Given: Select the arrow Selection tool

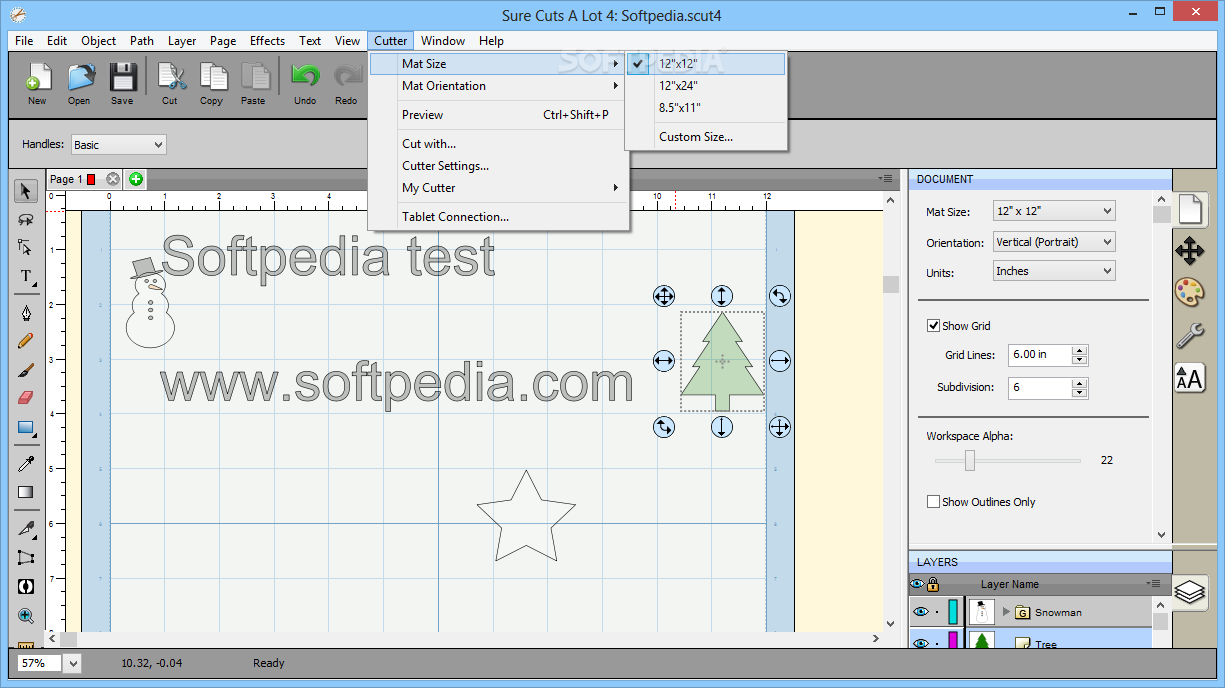Looking at the screenshot, I should 26,191.
